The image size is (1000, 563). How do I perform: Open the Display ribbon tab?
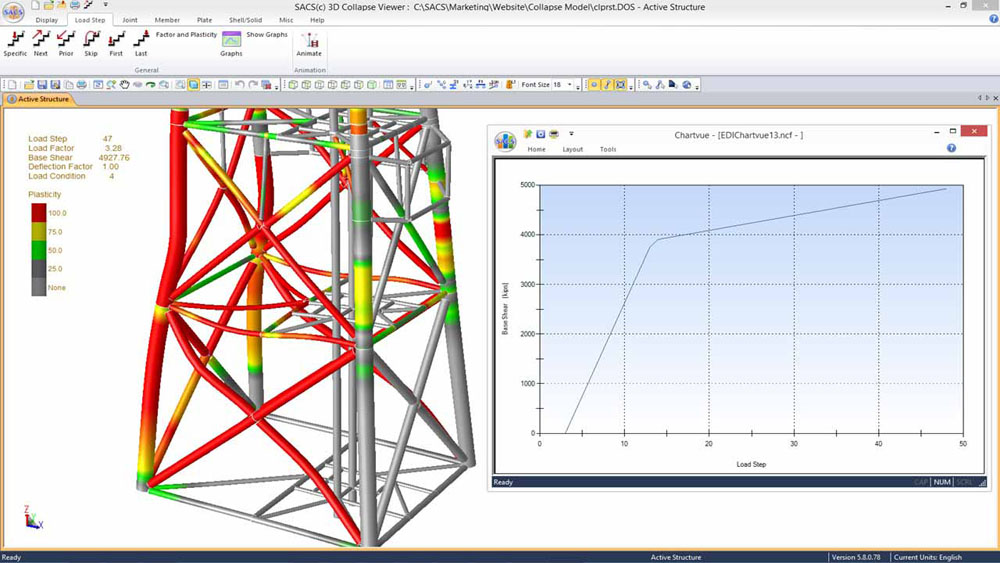coord(47,20)
